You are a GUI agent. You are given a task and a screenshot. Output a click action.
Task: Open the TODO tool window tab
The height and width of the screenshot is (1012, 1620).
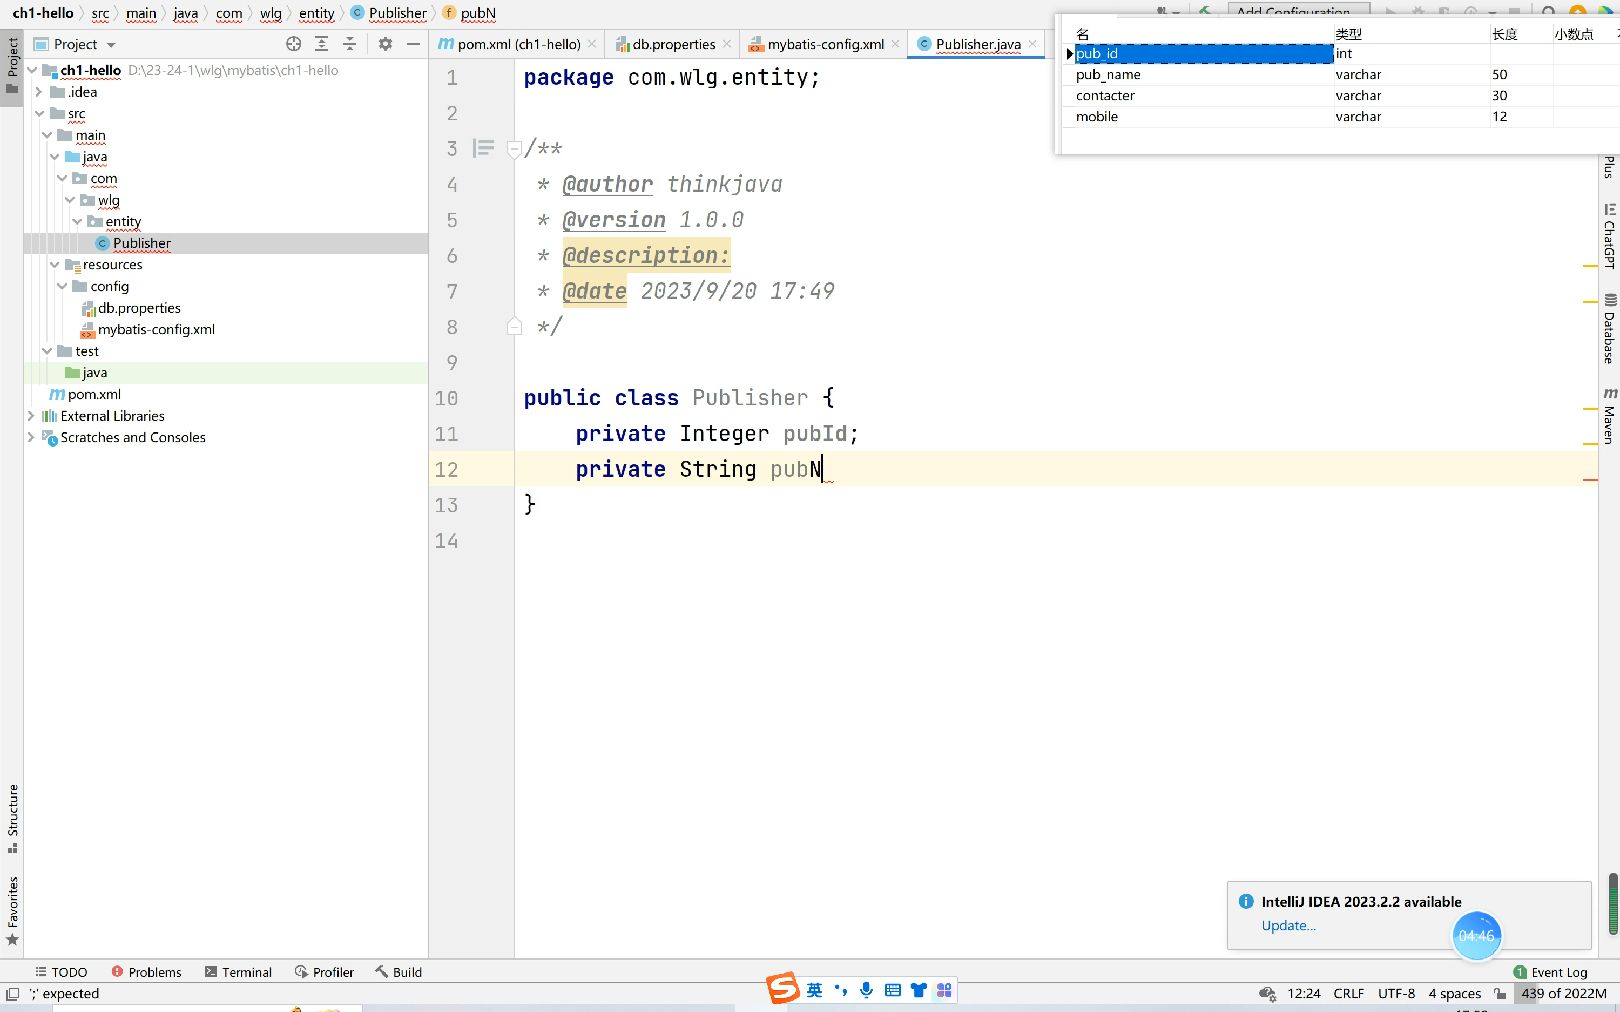tap(61, 972)
